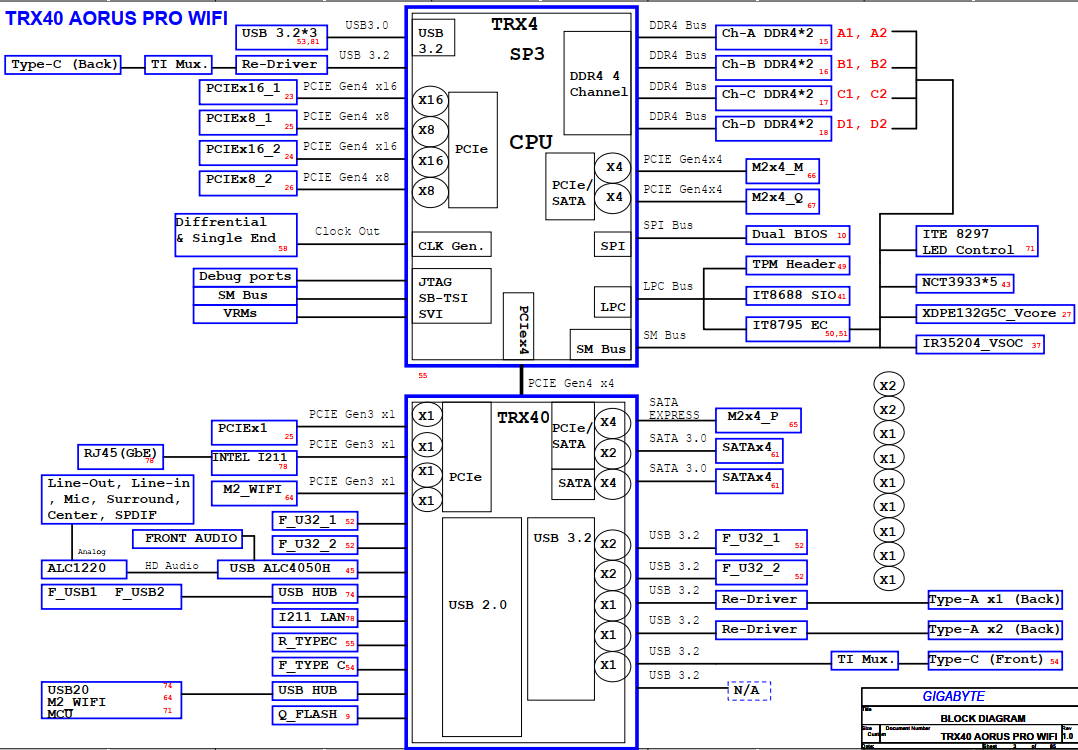Select the LPC block inside the CPU
The width and height of the screenshot is (1078, 750).
(x=612, y=302)
